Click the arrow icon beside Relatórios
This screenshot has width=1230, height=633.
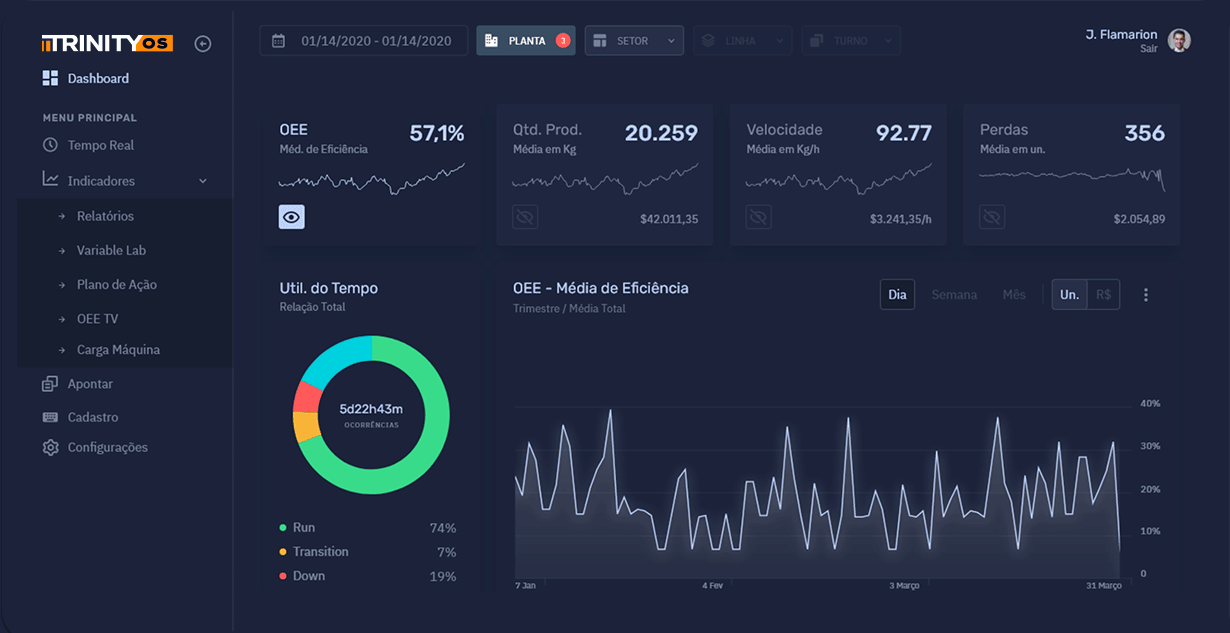[62, 216]
